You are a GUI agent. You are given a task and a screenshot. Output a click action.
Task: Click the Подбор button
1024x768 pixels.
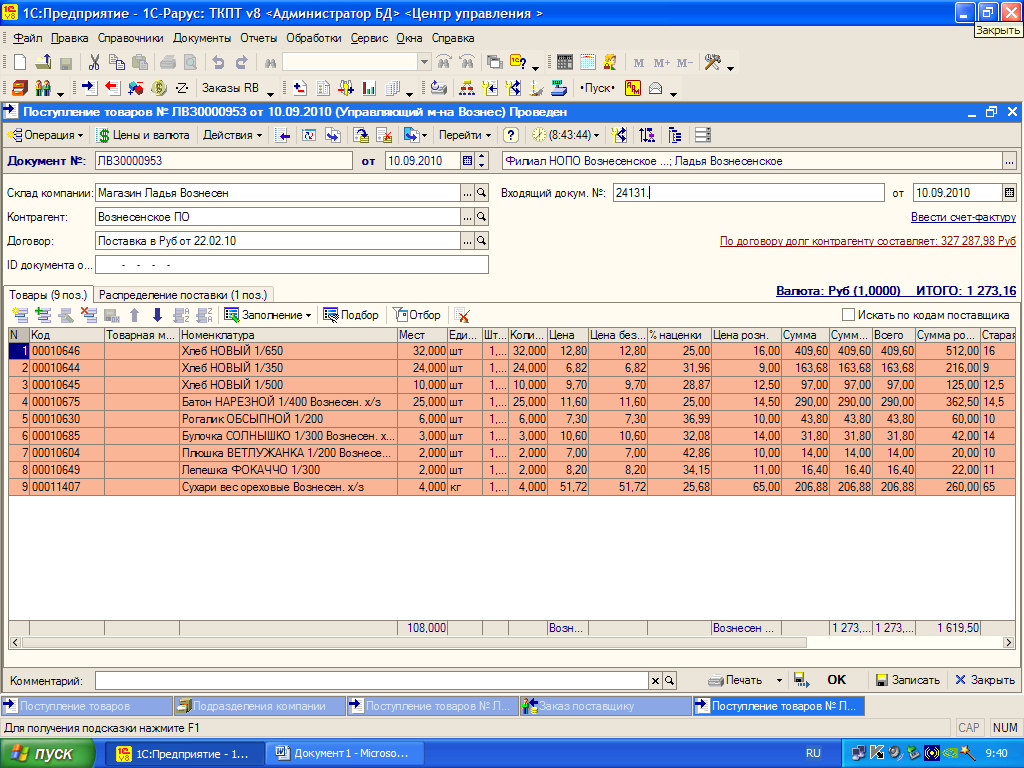[351, 315]
